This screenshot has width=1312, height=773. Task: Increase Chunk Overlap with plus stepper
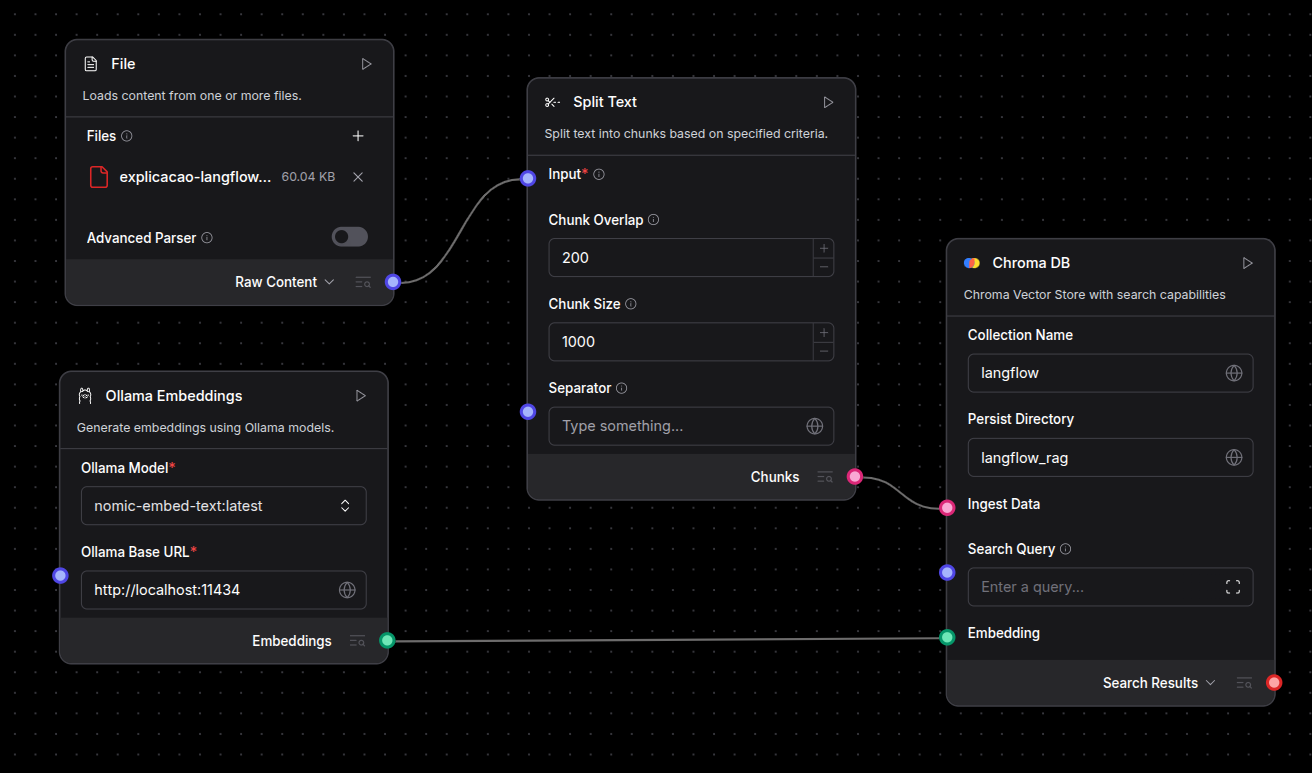[x=824, y=248]
